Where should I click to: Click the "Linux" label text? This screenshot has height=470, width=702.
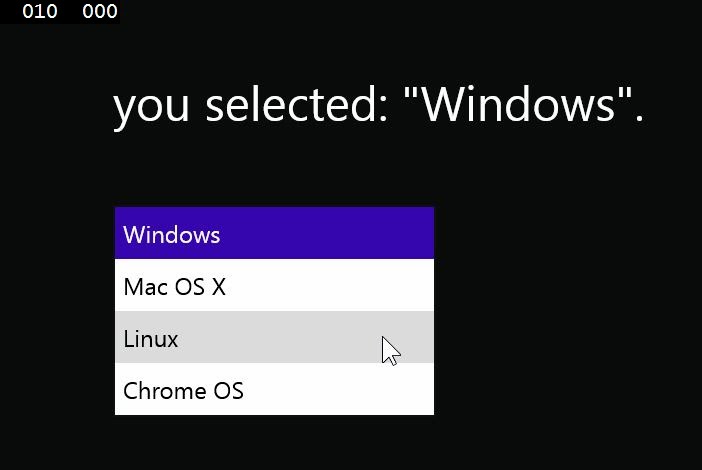click(x=151, y=339)
